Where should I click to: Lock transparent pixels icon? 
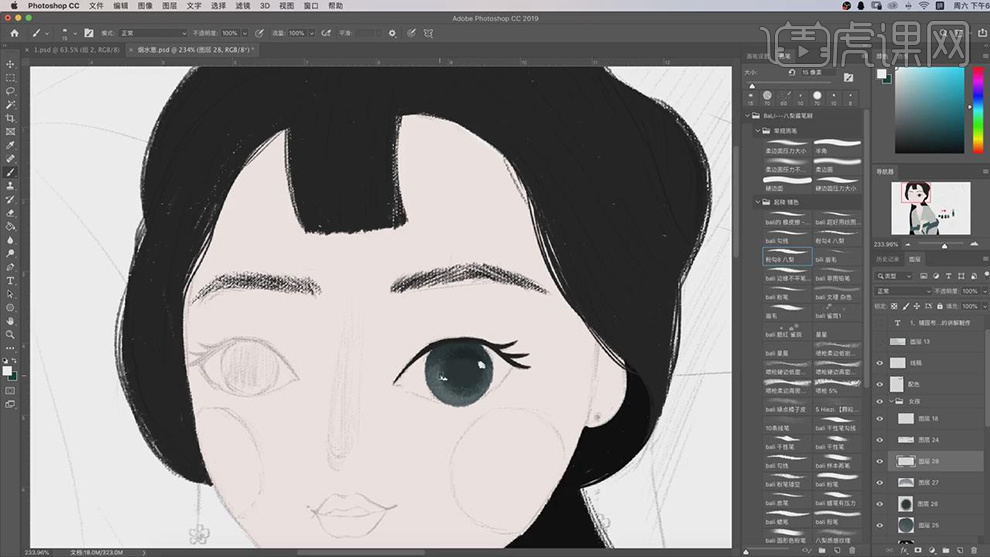[894, 306]
